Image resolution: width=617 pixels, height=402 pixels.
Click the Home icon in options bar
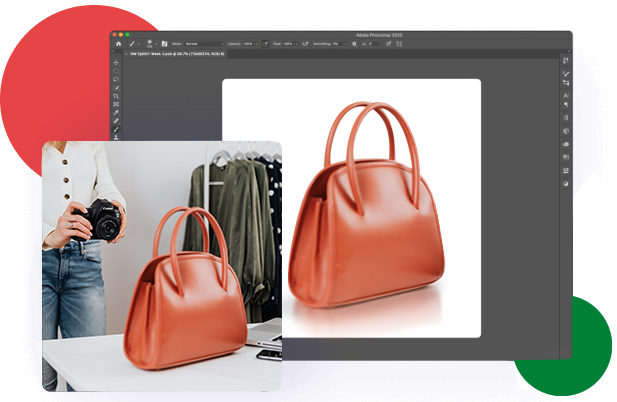118,44
